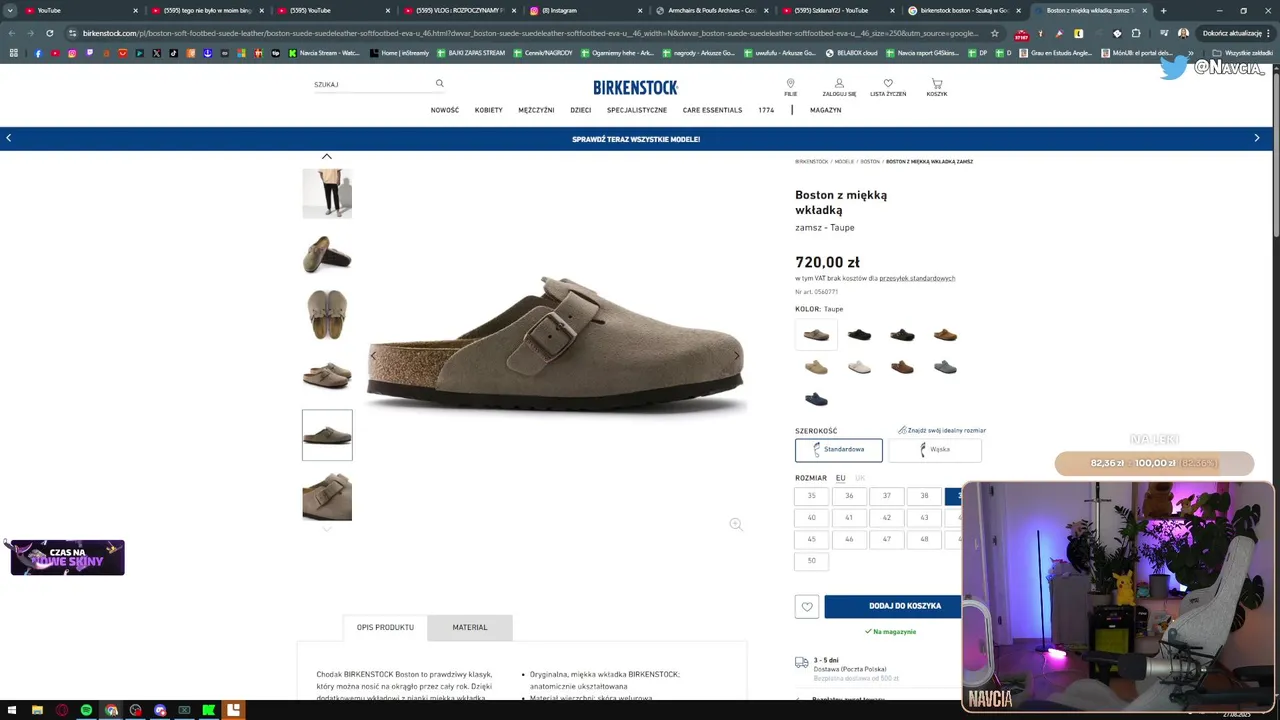Show the next product image with right arrow
The height and width of the screenshot is (720, 1280).
737,355
